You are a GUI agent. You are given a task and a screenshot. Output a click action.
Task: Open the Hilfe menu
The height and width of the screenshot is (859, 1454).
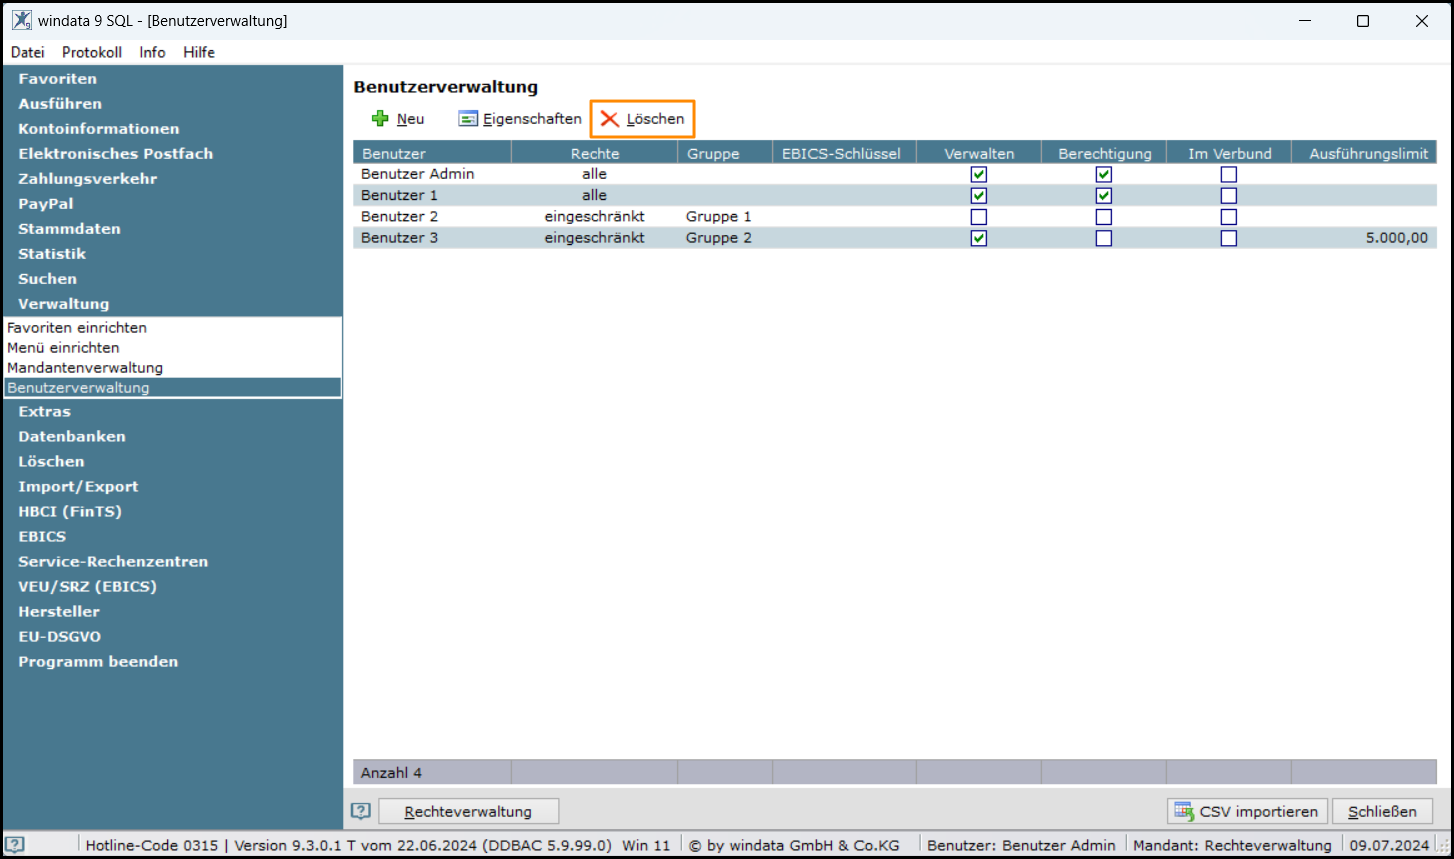tap(199, 52)
